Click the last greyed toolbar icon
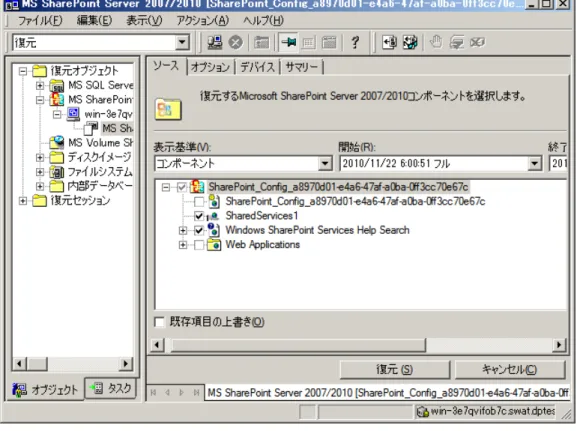This screenshot has width=577, height=431. (477, 43)
